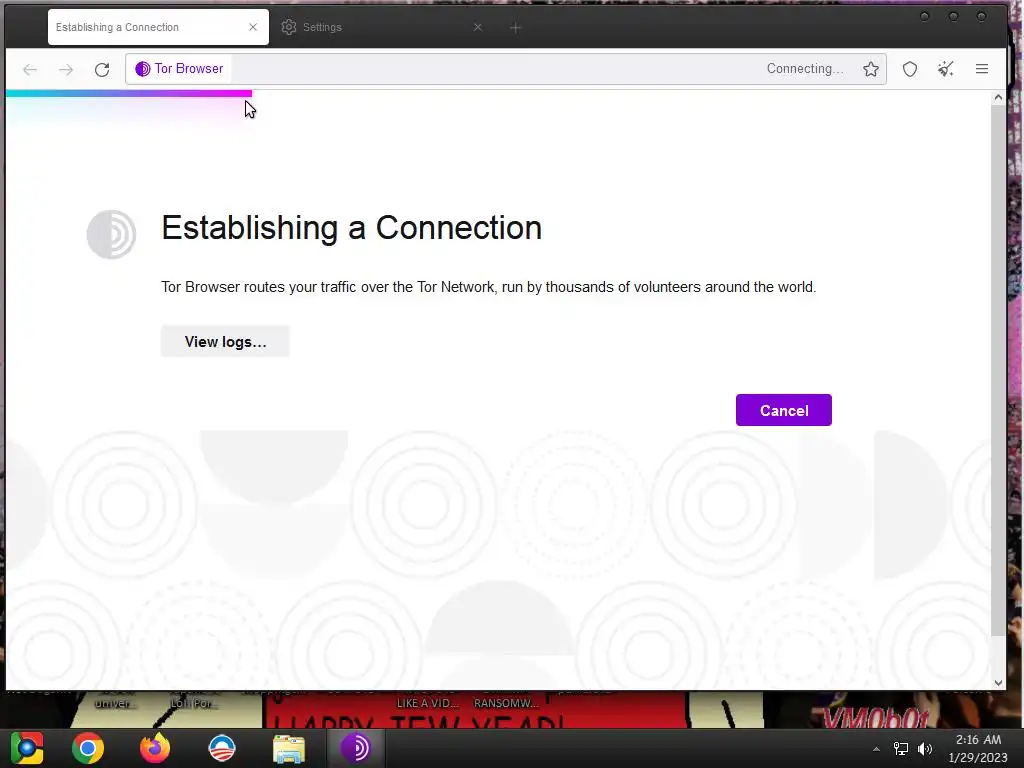Click the View logs… button
The height and width of the screenshot is (768, 1024).
click(x=225, y=342)
